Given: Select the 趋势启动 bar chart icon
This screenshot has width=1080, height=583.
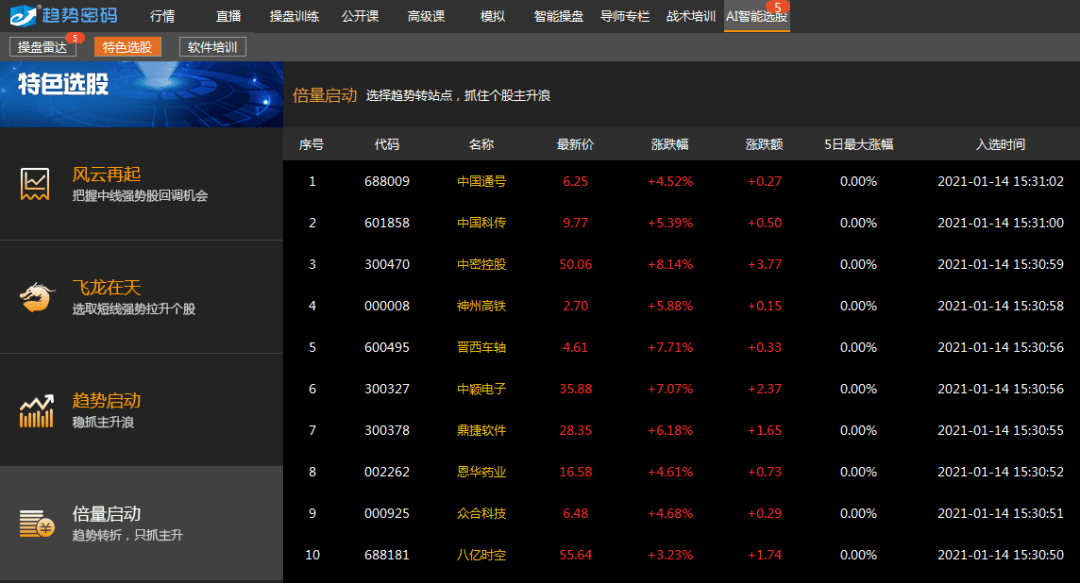Looking at the screenshot, I should coord(37,411).
